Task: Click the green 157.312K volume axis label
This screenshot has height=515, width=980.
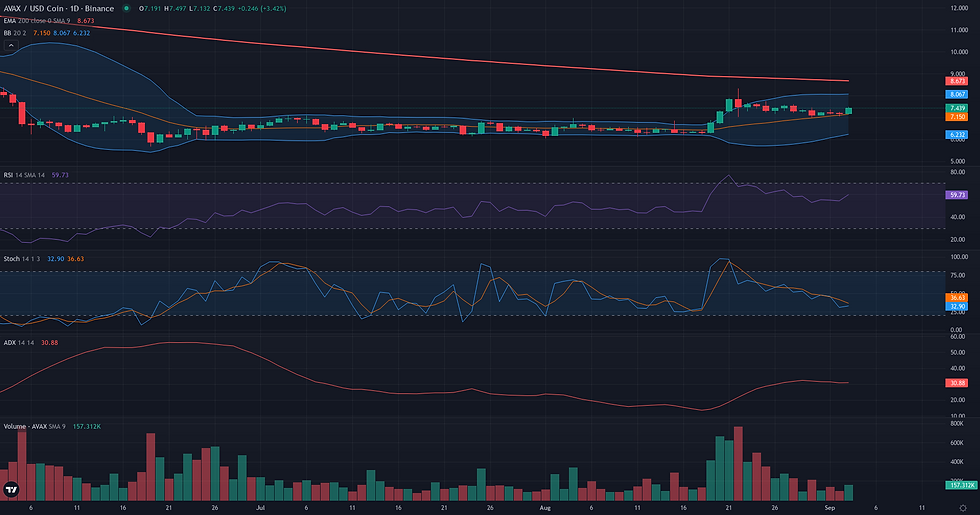Action: (x=961, y=485)
